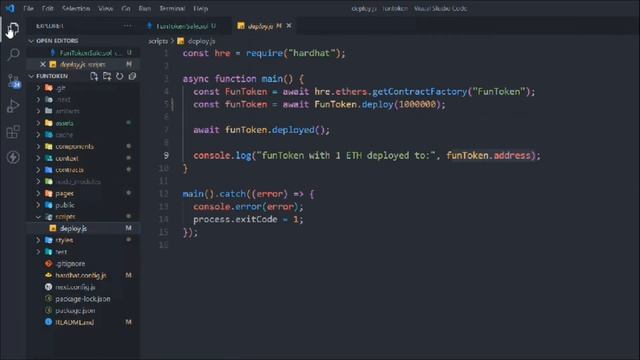Screen dimensions: 640x360
Task: Create a new file in FUNTOKEN
Action: tap(94, 76)
